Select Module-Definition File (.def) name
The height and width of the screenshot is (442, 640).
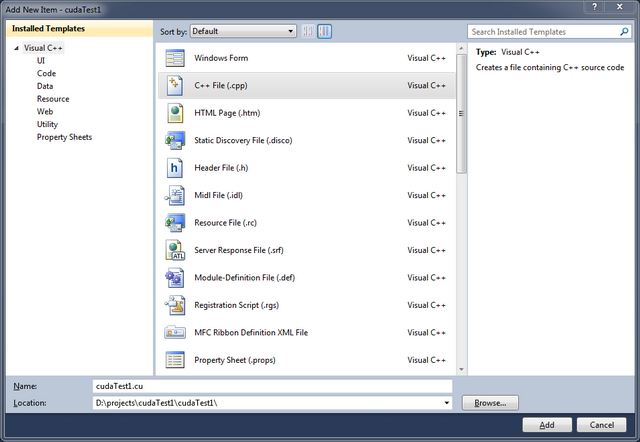click(244, 278)
